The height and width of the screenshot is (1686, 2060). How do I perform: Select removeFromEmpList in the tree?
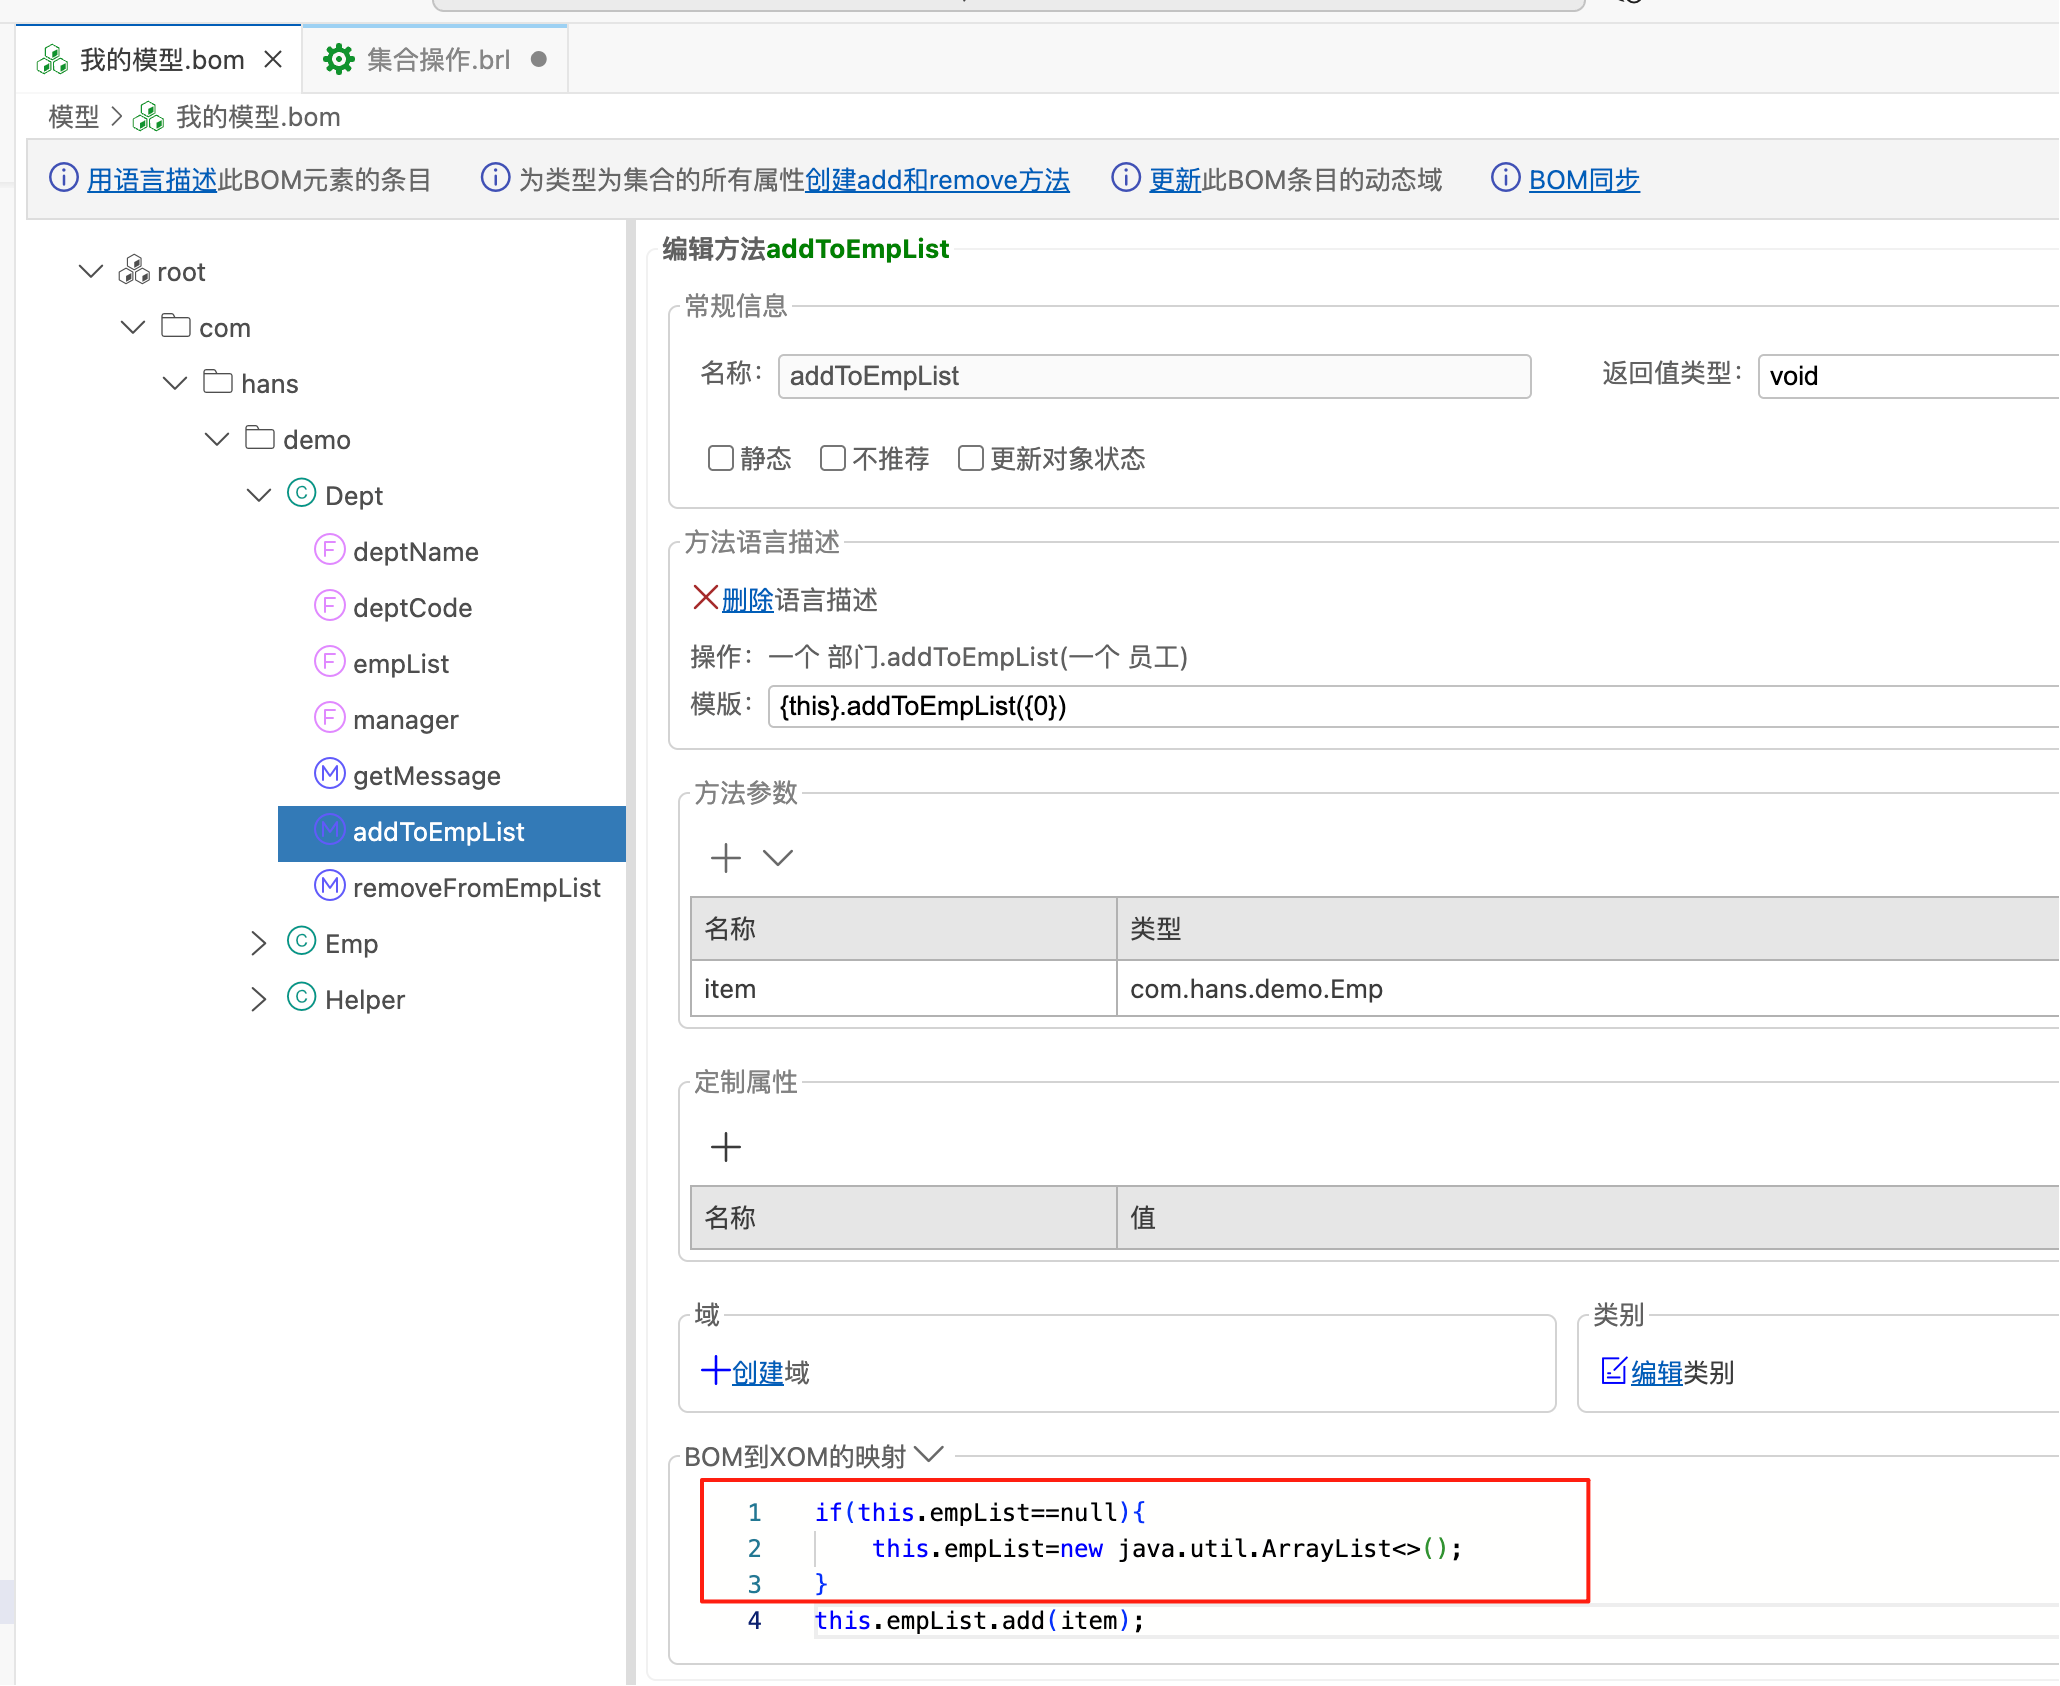[475, 888]
